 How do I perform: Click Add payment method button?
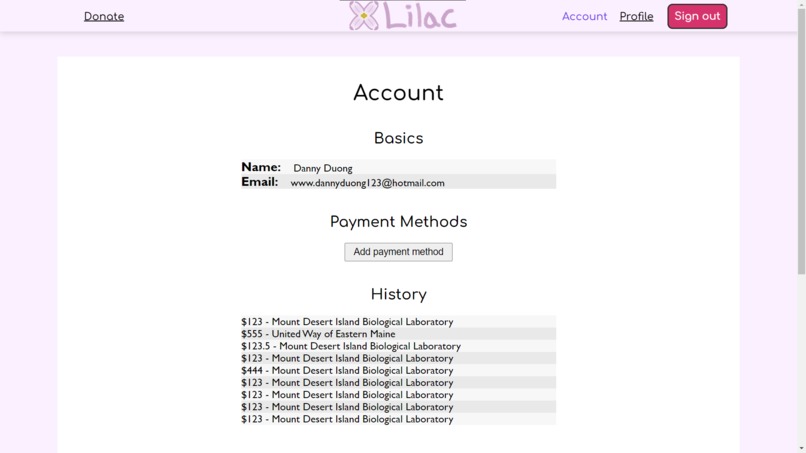(x=398, y=252)
